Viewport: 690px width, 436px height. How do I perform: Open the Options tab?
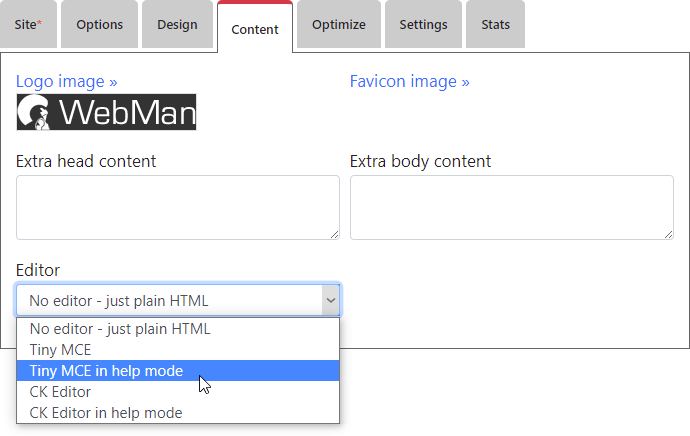pos(100,24)
